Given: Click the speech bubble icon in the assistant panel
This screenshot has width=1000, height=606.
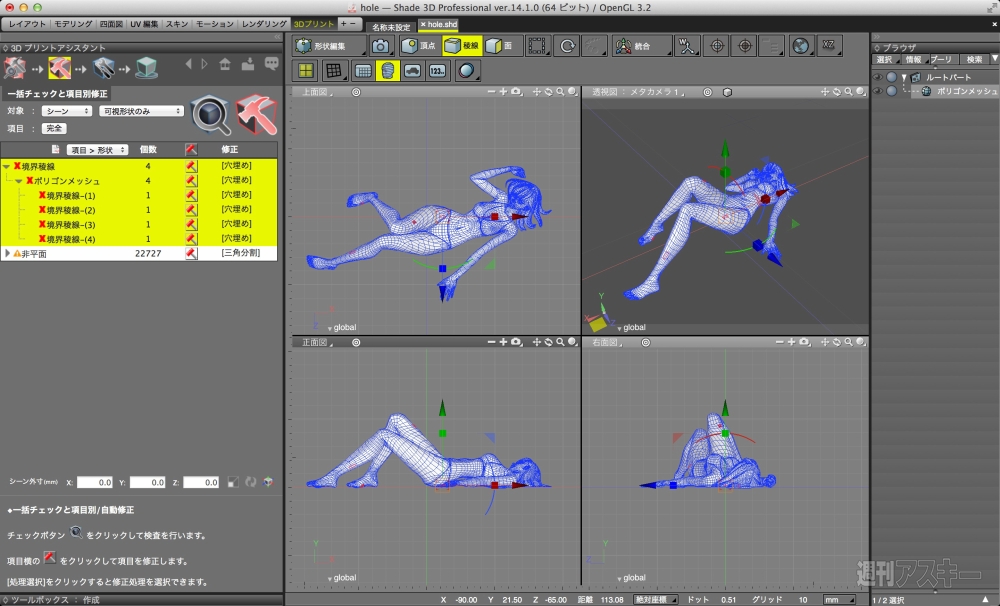Looking at the screenshot, I should coord(270,64).
